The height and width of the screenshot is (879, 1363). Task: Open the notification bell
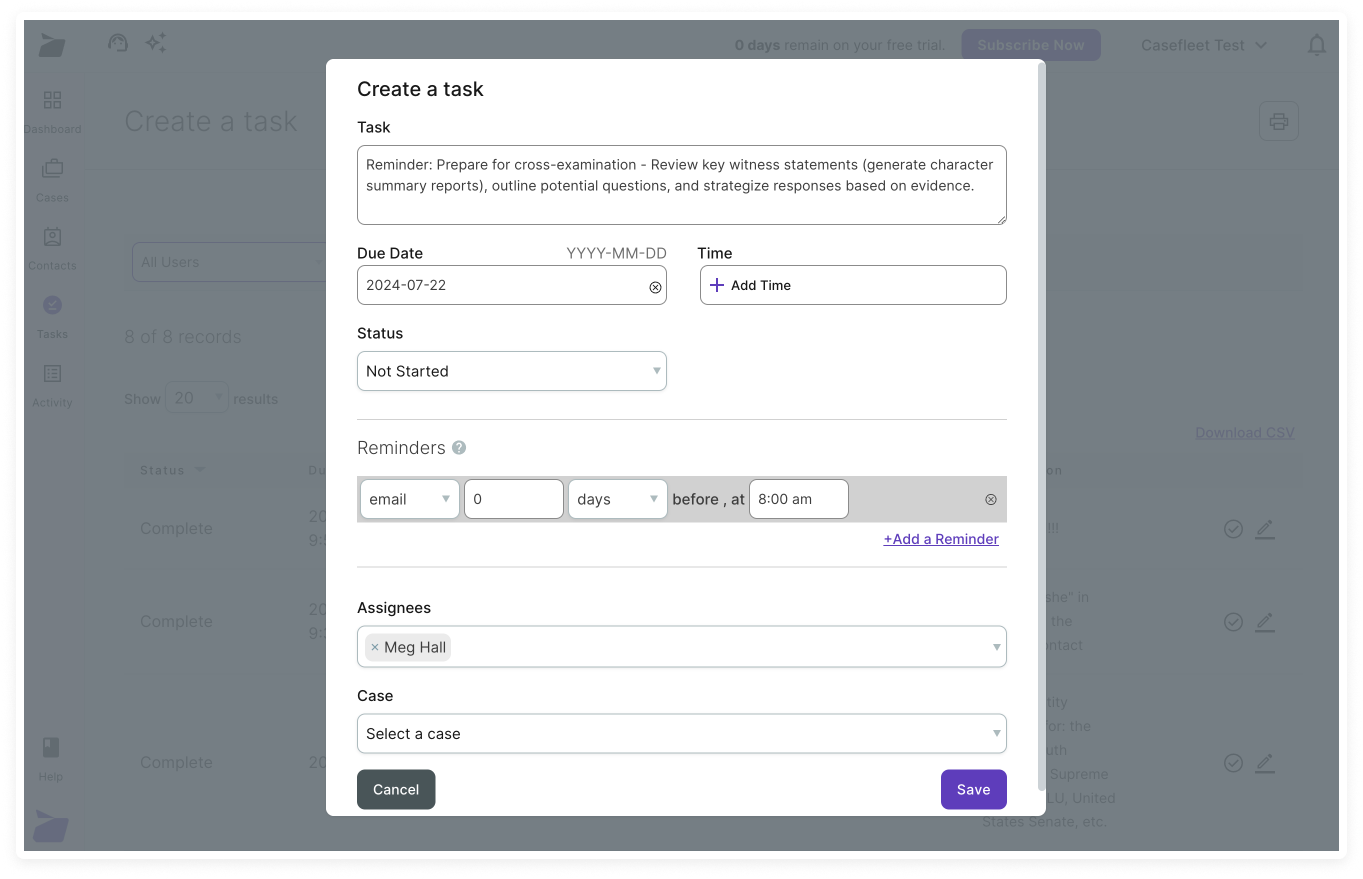[1317, 44]
